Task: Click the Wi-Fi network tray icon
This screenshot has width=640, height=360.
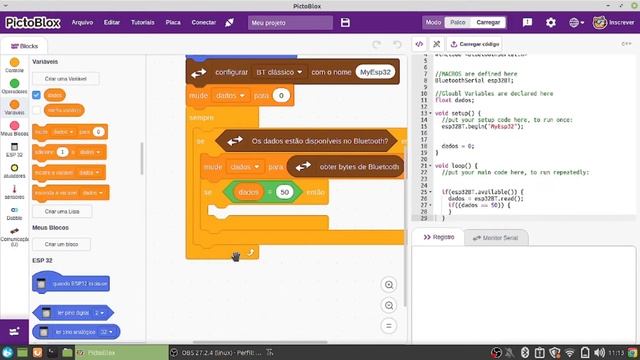Action: (x=570, y=352)
